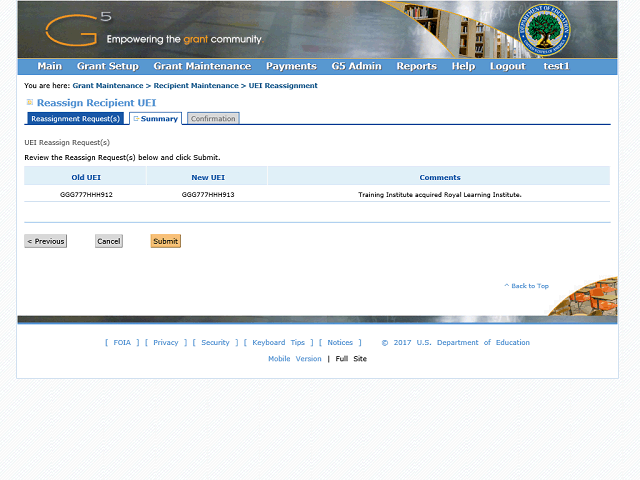
Task: Click the test1 user name
Action: [x=556, y=66]
